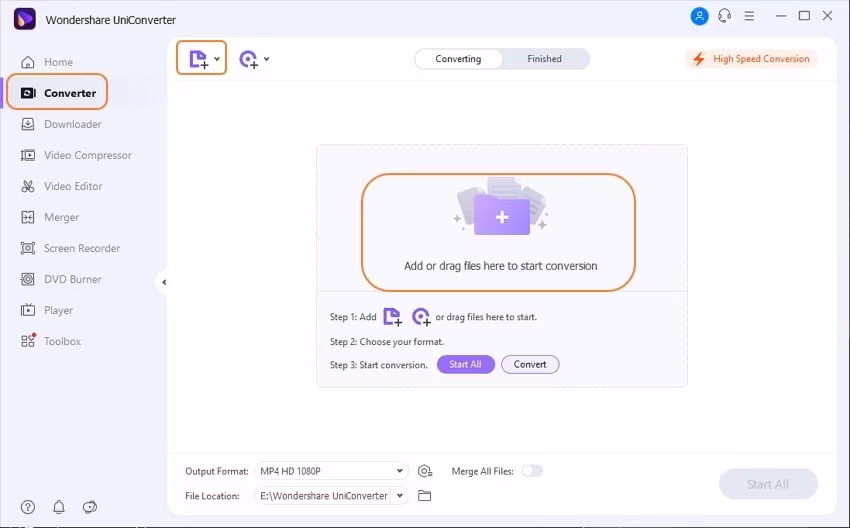Switch to the Finished tab
The width and height of the screenshot is (850, 528).
pos(544,59)
